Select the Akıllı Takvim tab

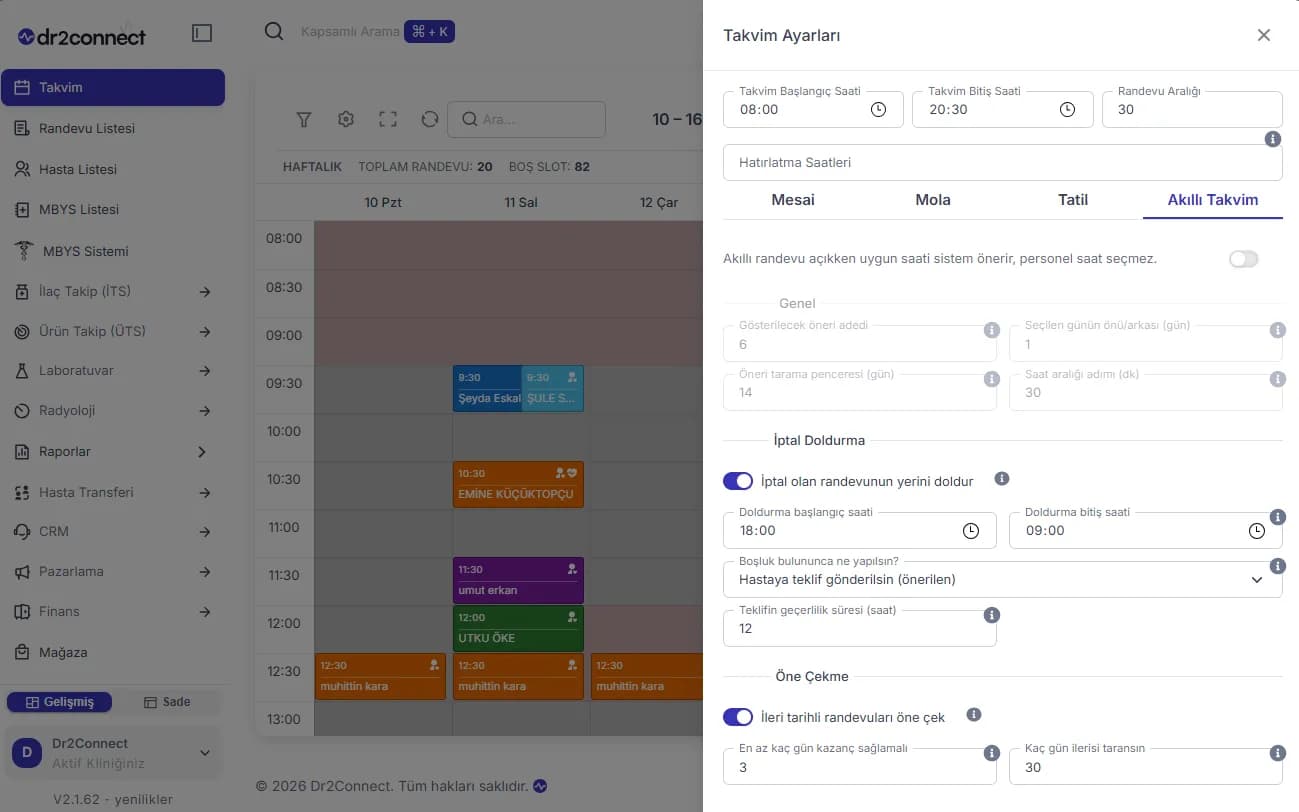[1213, 200]
